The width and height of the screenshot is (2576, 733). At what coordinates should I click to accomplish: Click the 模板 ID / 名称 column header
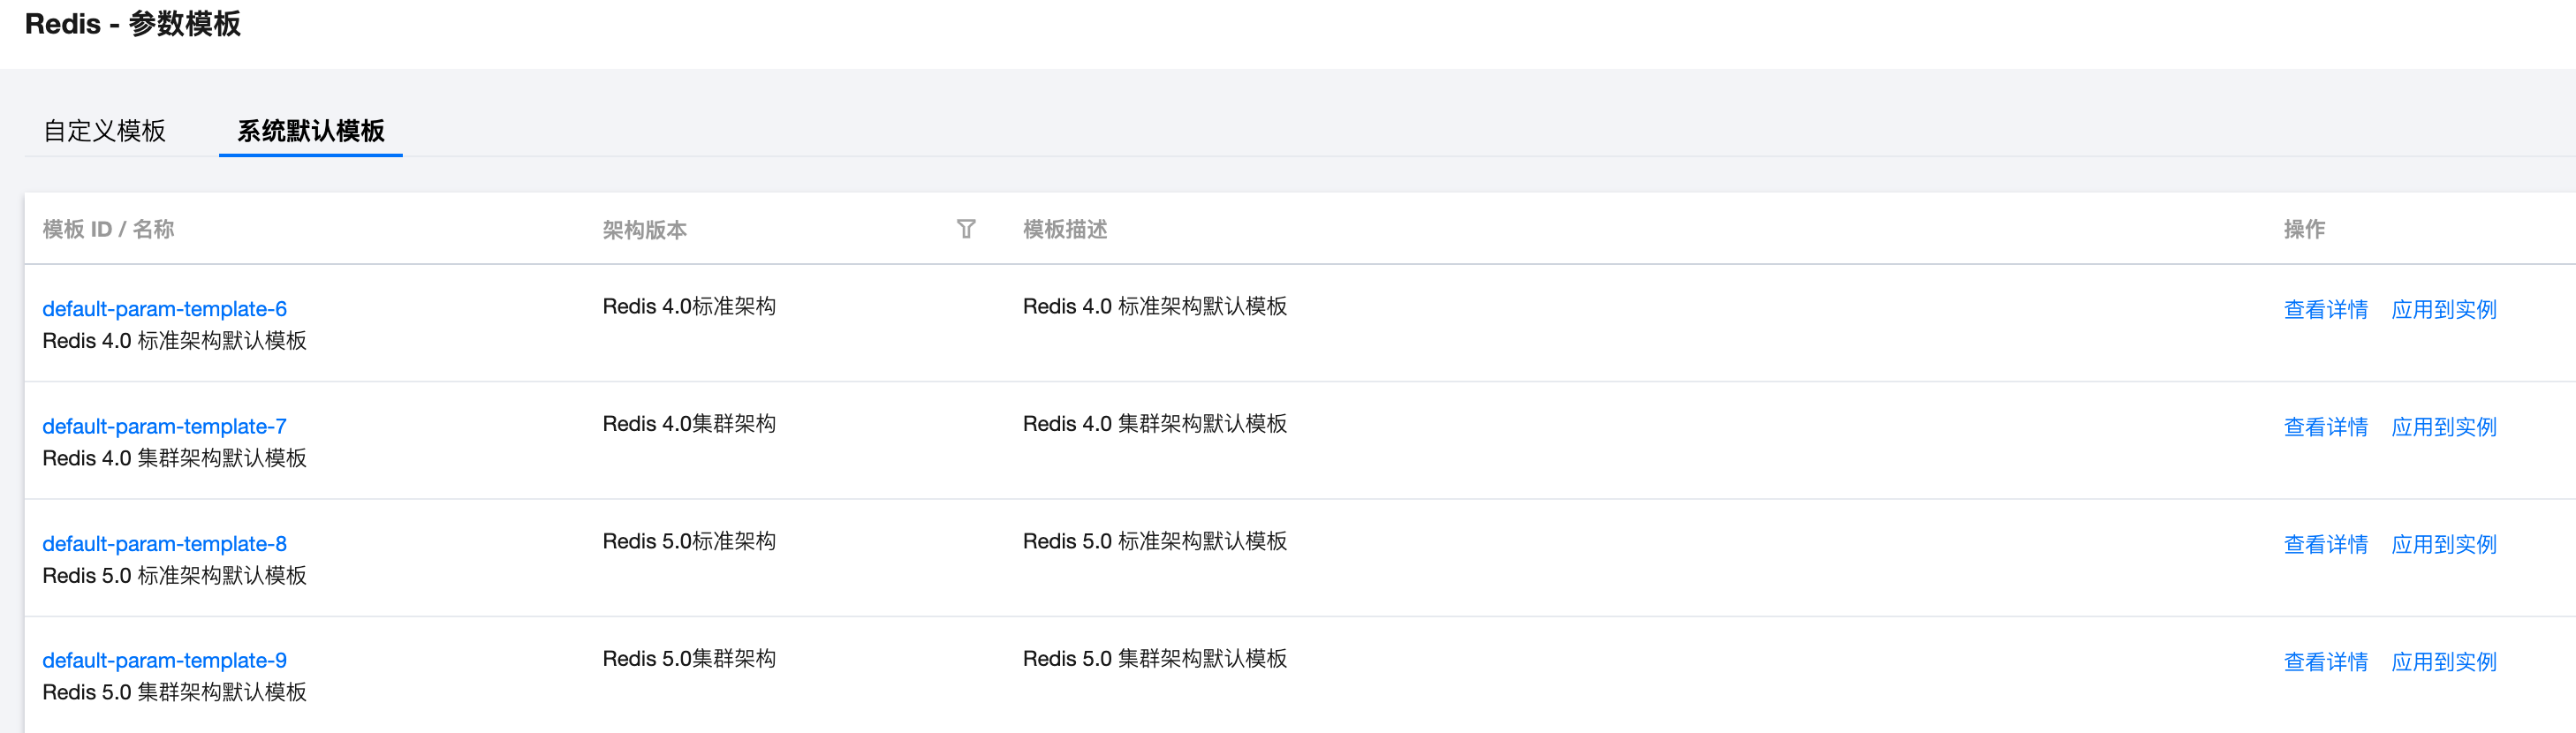[108, 229]
